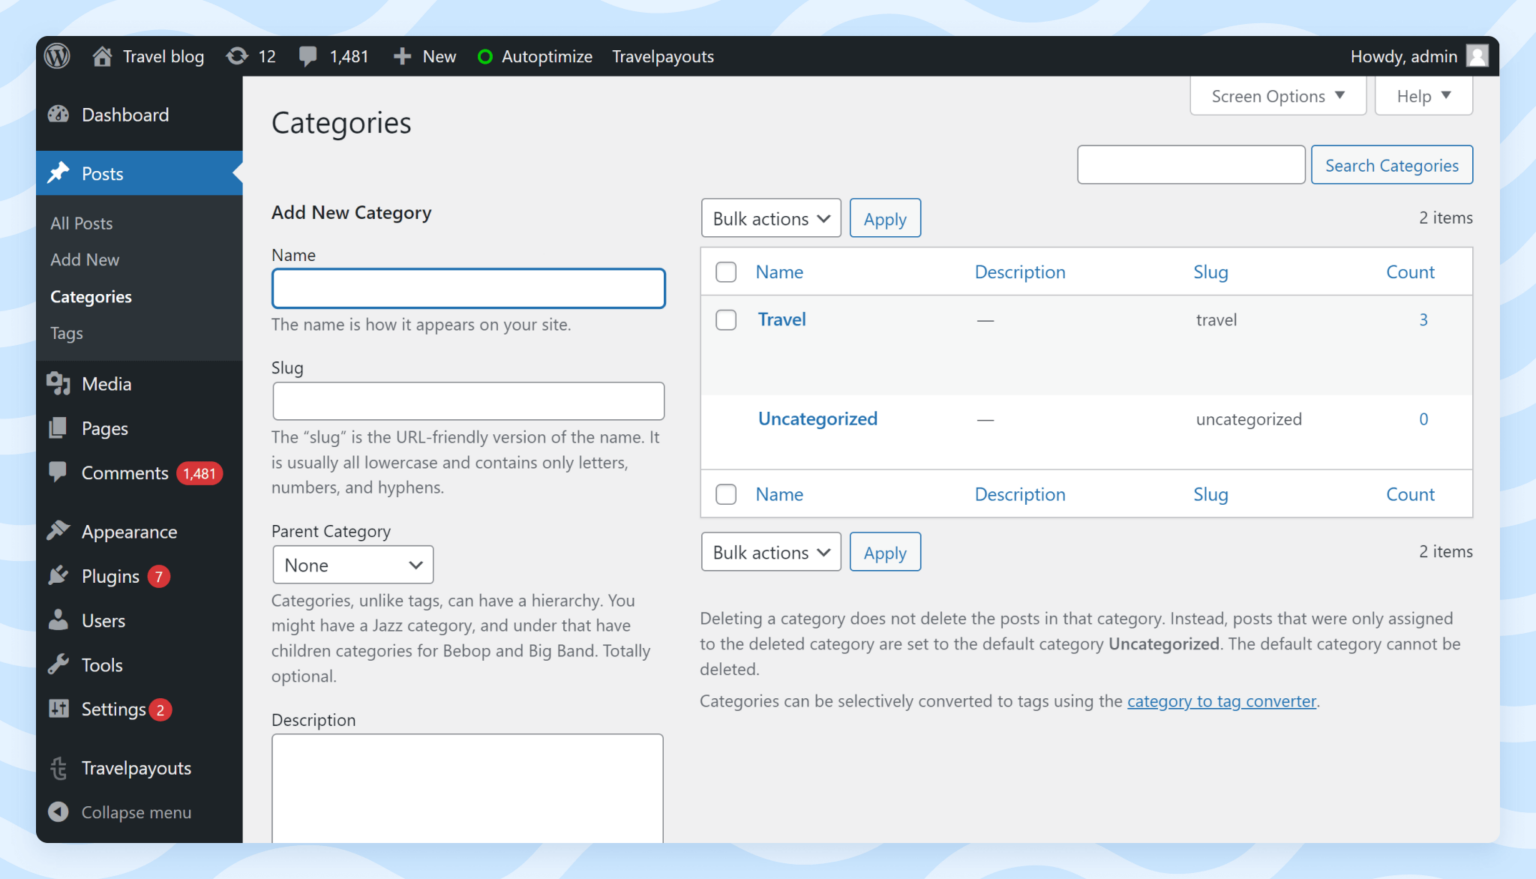The width and height of the screenshot is (1536, 879).
Task: Open All Posts in sidebar
Action: (x=82, y=223)
